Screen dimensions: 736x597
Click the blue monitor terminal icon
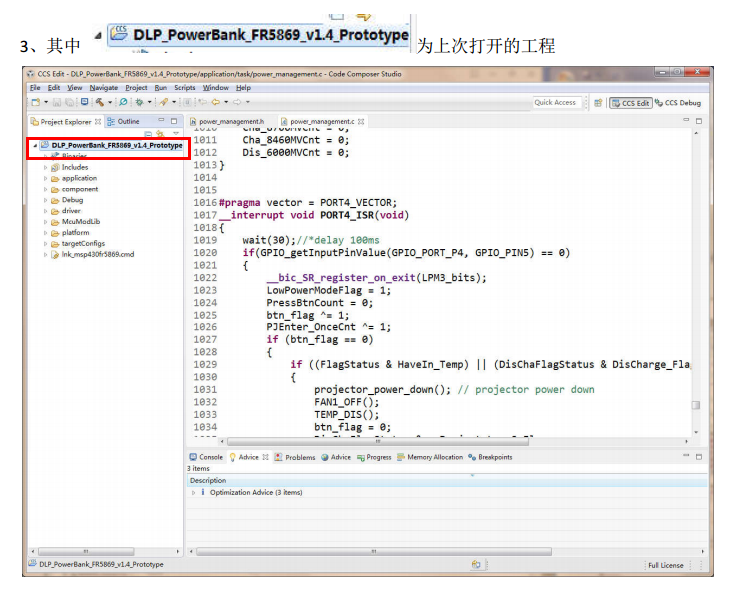tap(84, 101)
